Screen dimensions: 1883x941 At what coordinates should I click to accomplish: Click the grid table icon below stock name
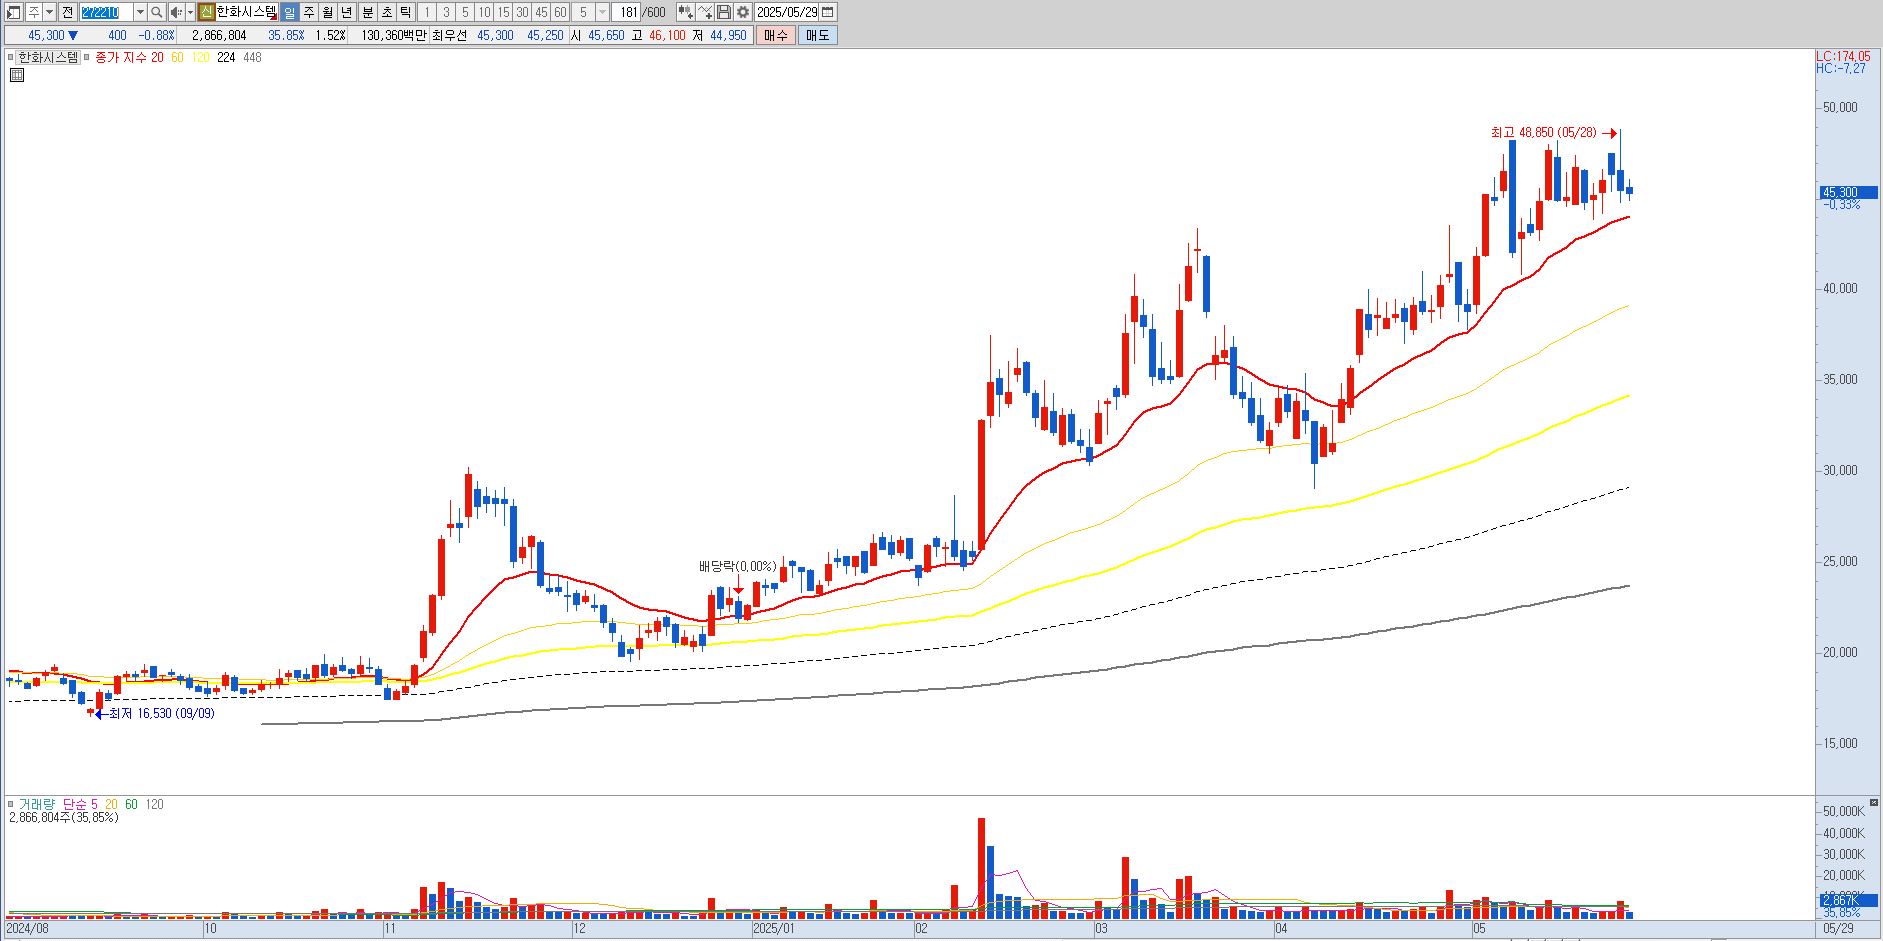(16, 74)
